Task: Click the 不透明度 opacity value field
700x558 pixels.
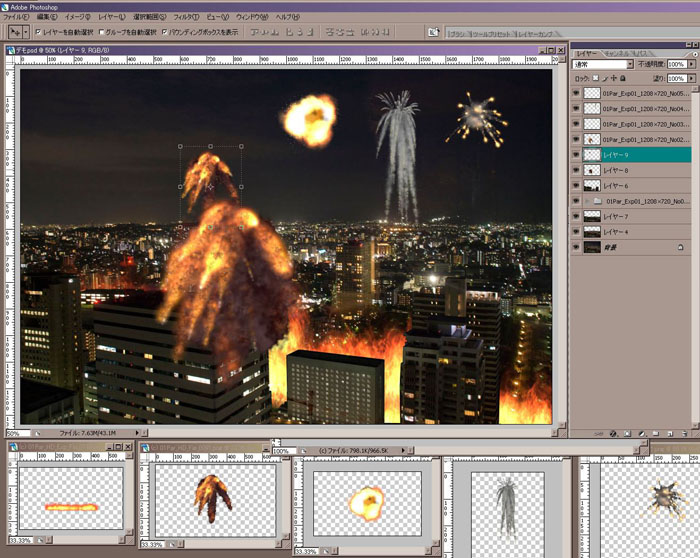Action: pyautogui.click(x=676, y=64)
